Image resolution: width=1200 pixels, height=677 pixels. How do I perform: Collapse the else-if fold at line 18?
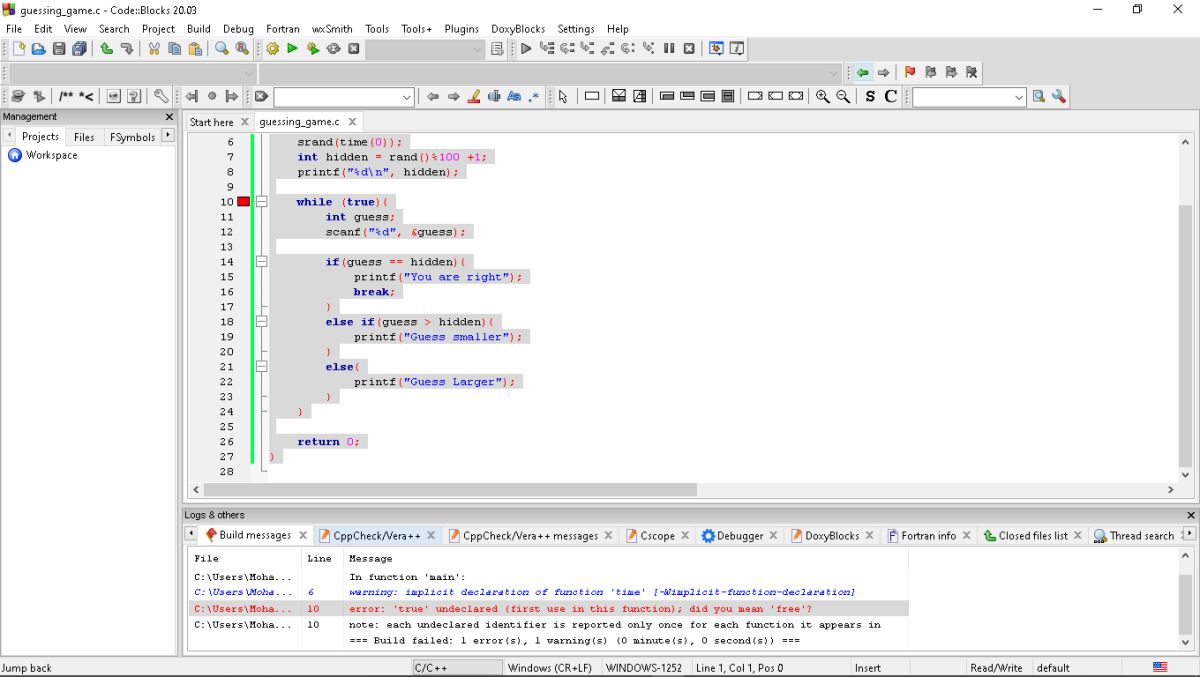coord(262,322)
